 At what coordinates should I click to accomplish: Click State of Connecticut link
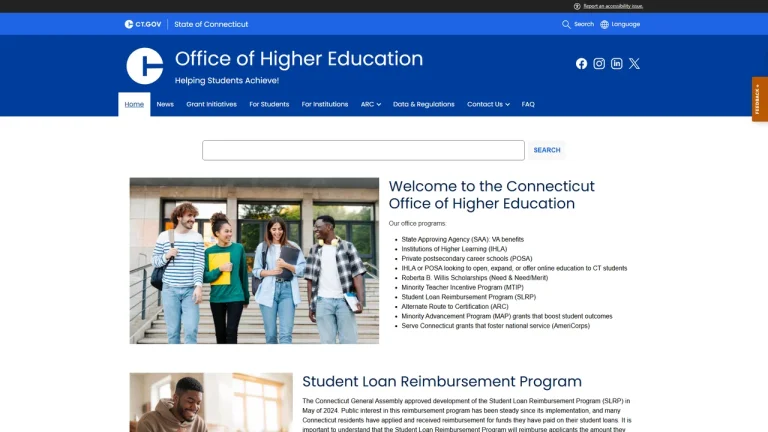tap(211, 24)
